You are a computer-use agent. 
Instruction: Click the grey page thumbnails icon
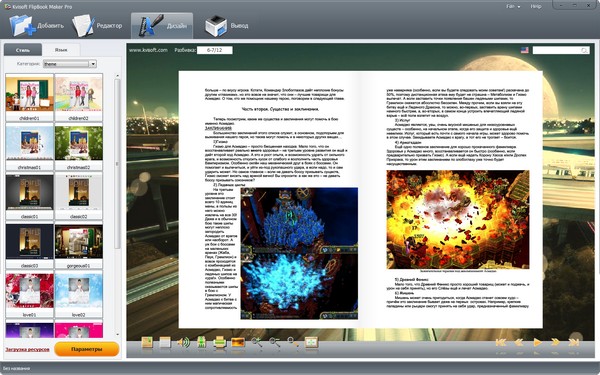click(x=165, y=342)
